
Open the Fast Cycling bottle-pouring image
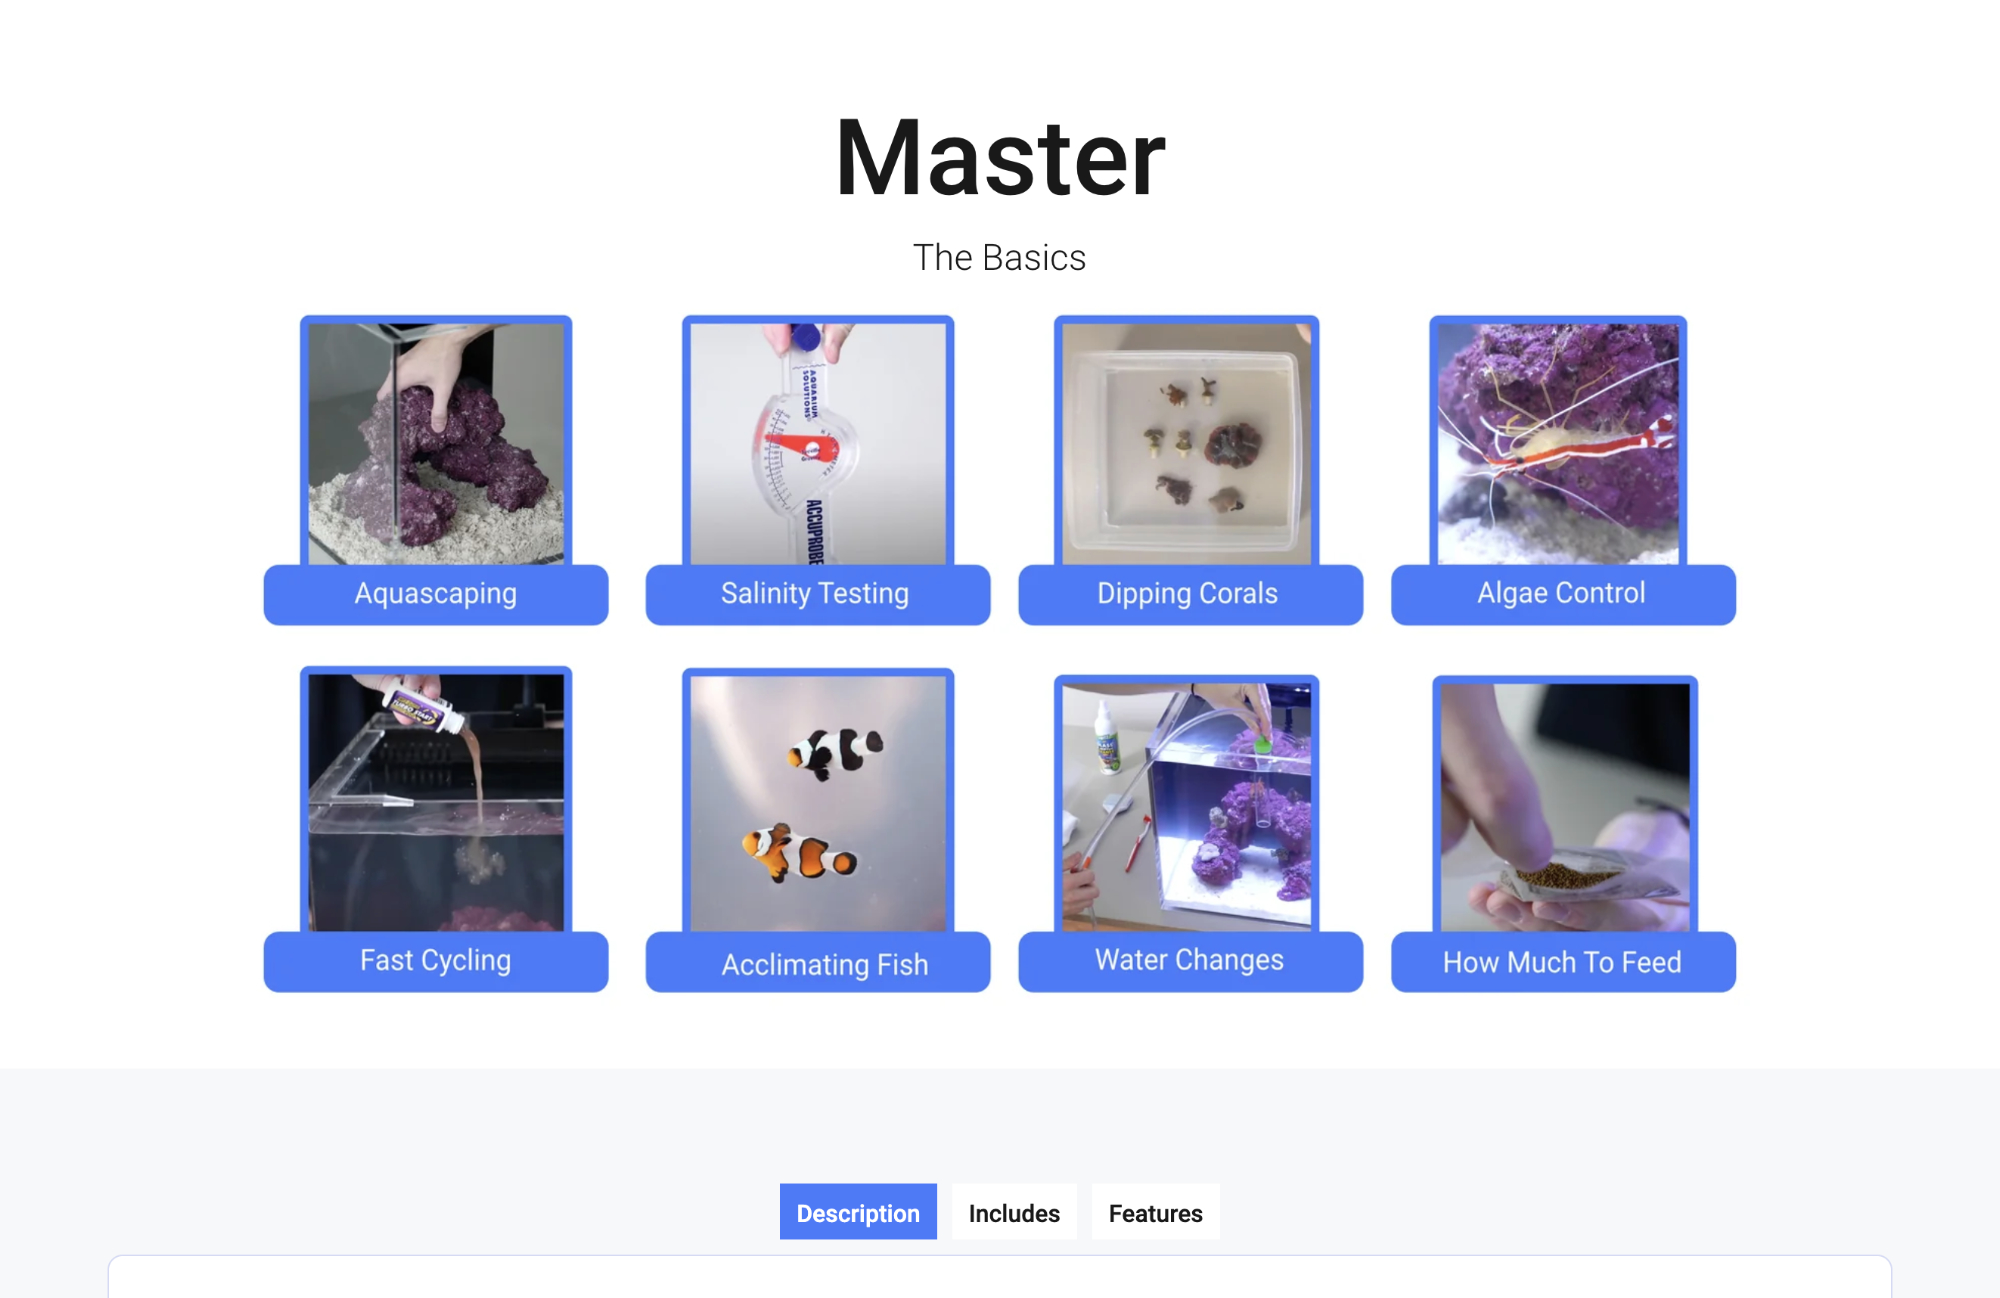pos(436,801)
